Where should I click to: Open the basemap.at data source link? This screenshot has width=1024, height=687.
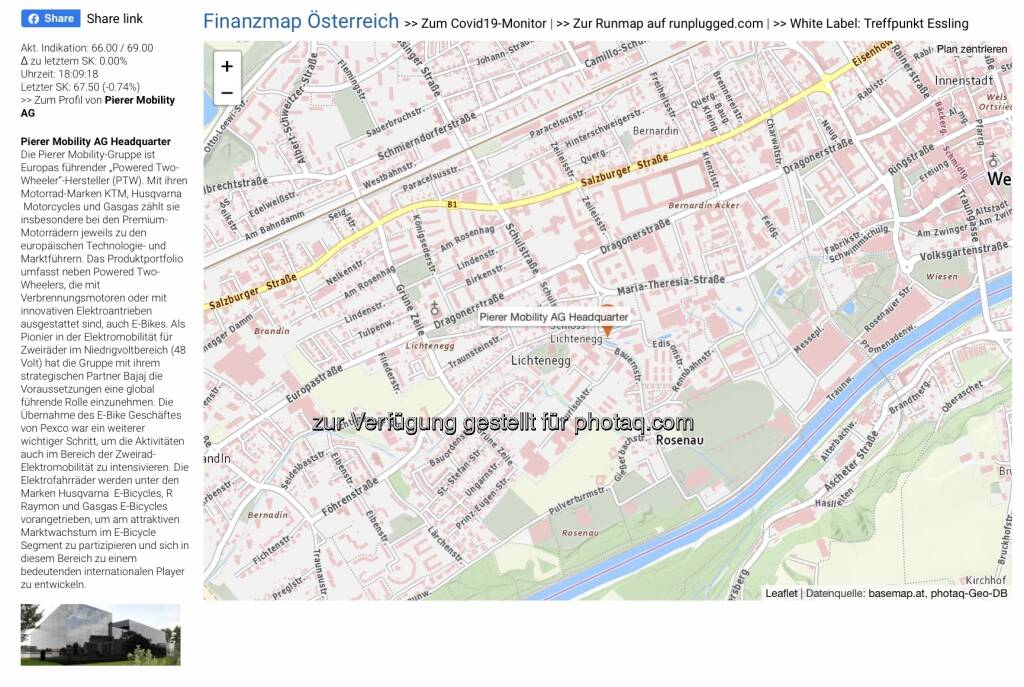(895, 593)
